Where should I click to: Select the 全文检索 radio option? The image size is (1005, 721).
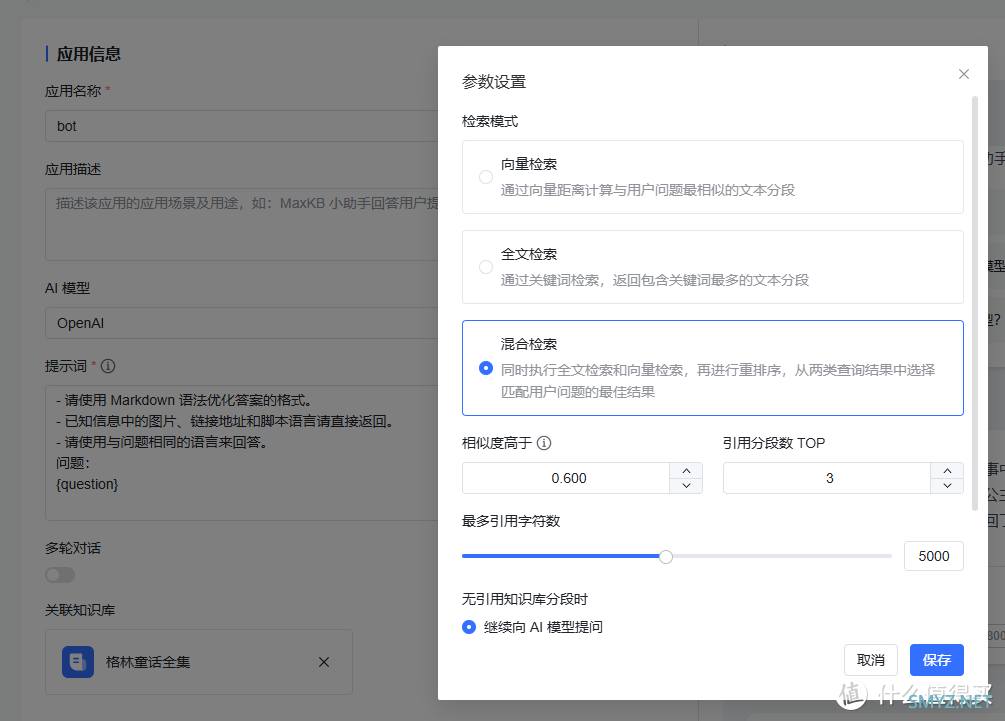(x=486, y=267)
